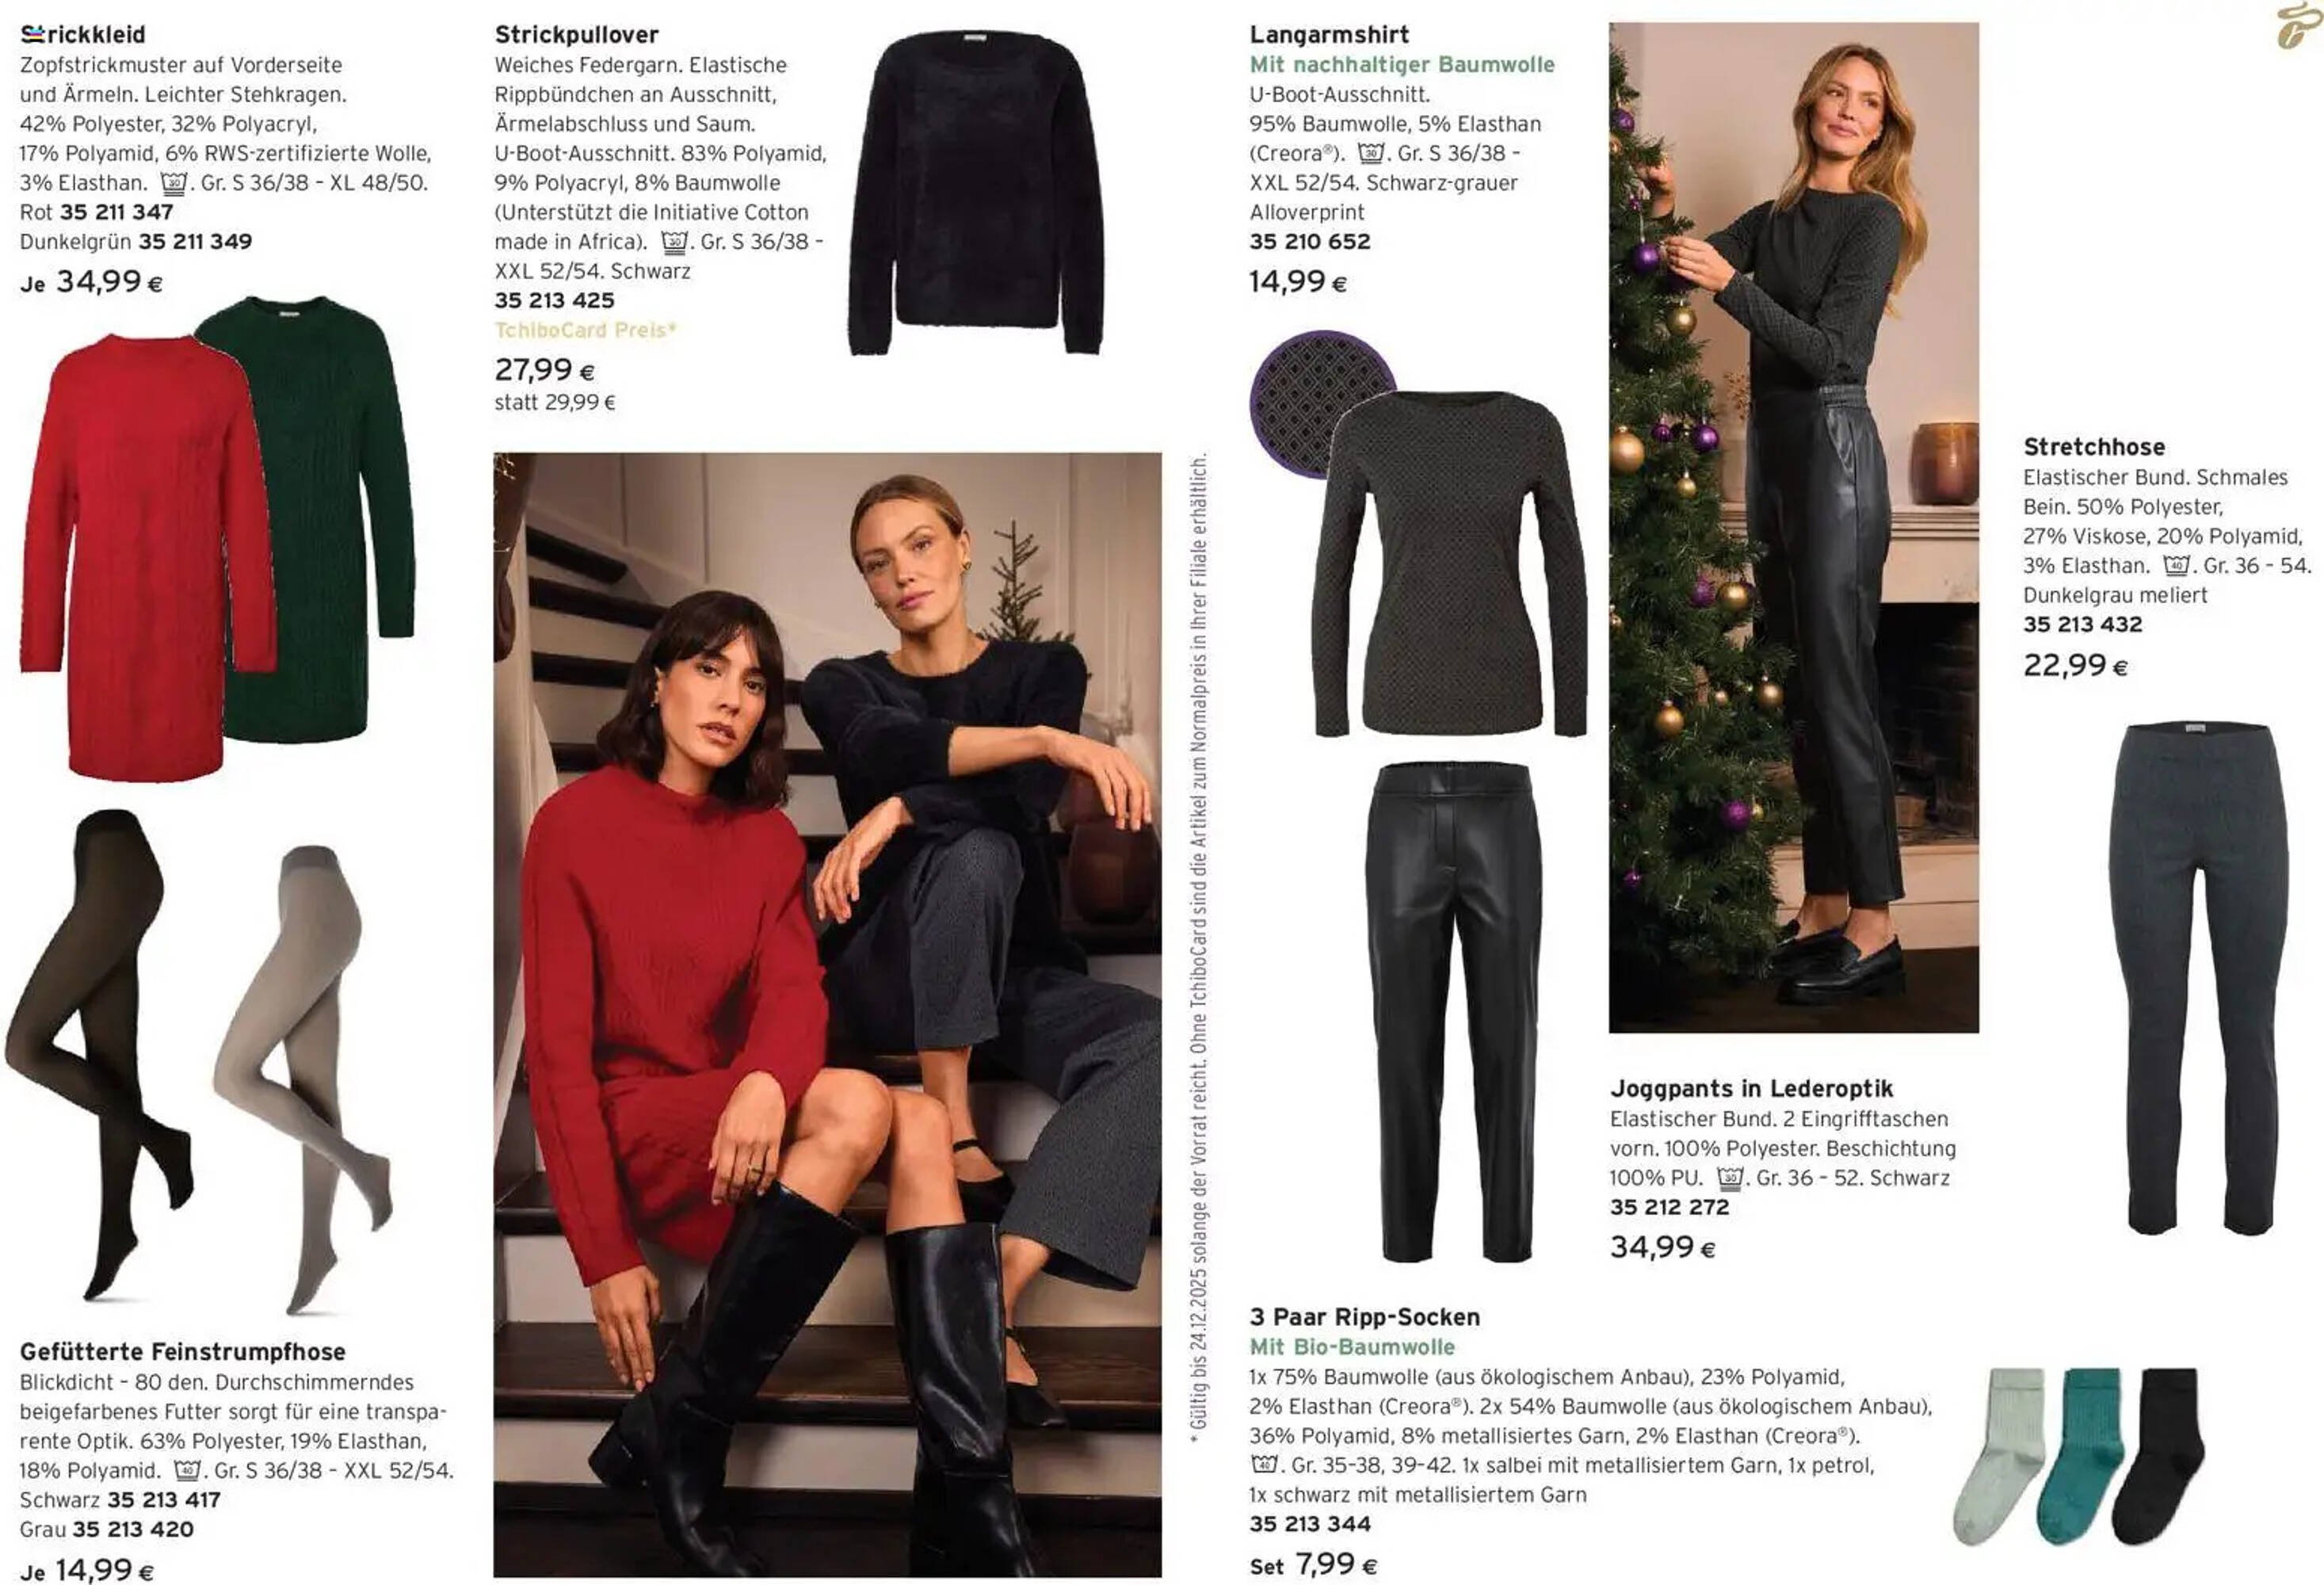Click the Langarmshirt heading
This screenshot has width=2324, height=1585.
coord(1329,34)
